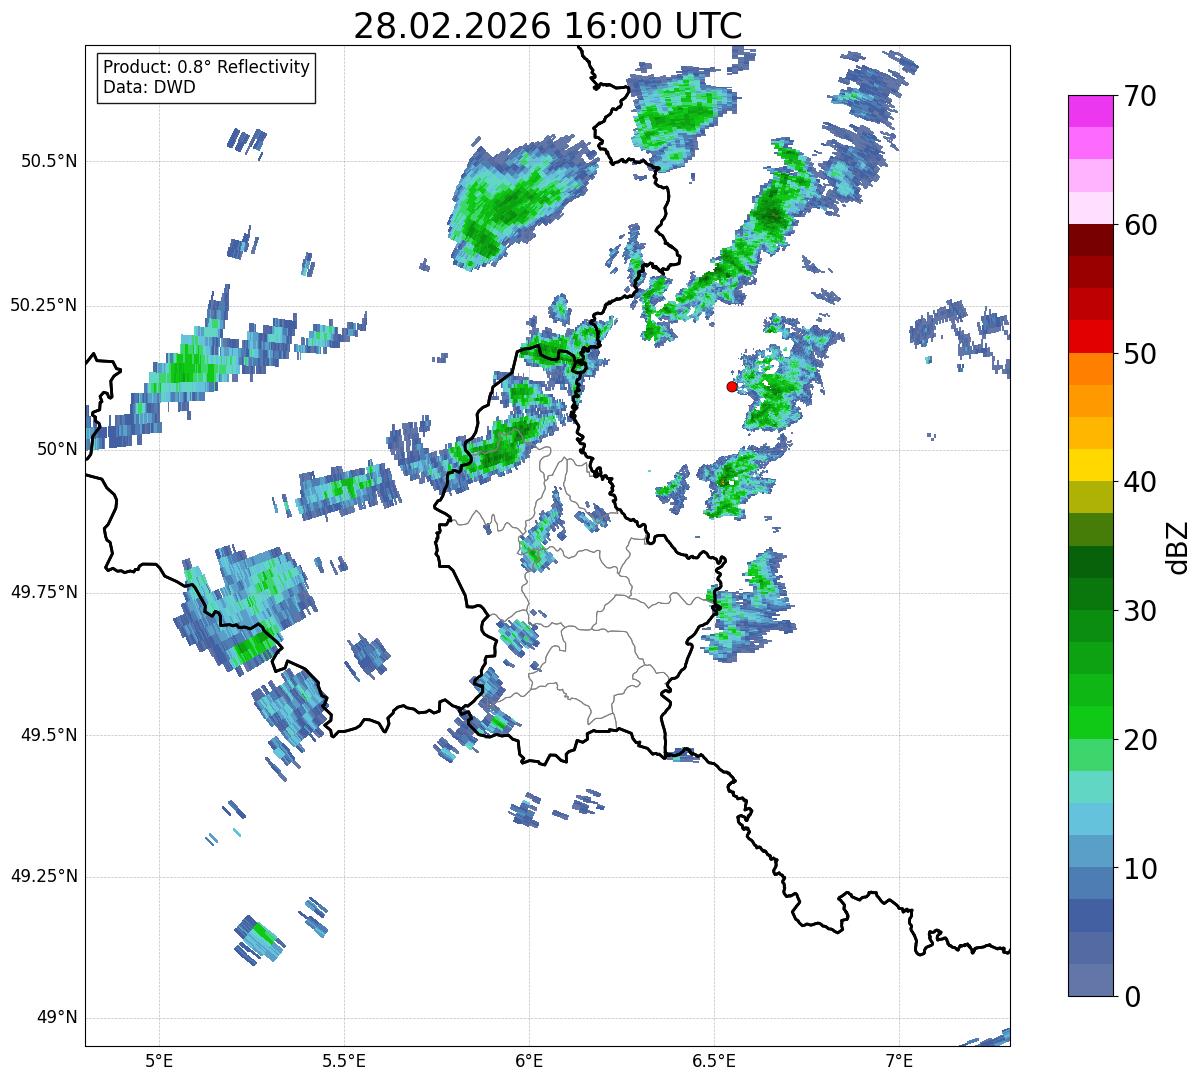Click the colorbar tick label 20

pos(1140,740)
